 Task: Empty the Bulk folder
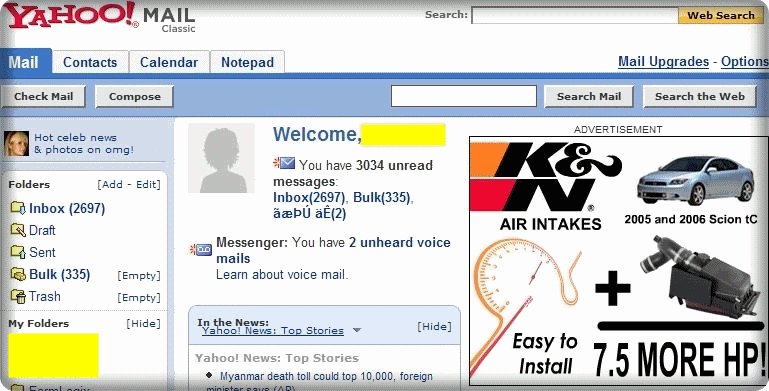[x=139, y=276]
